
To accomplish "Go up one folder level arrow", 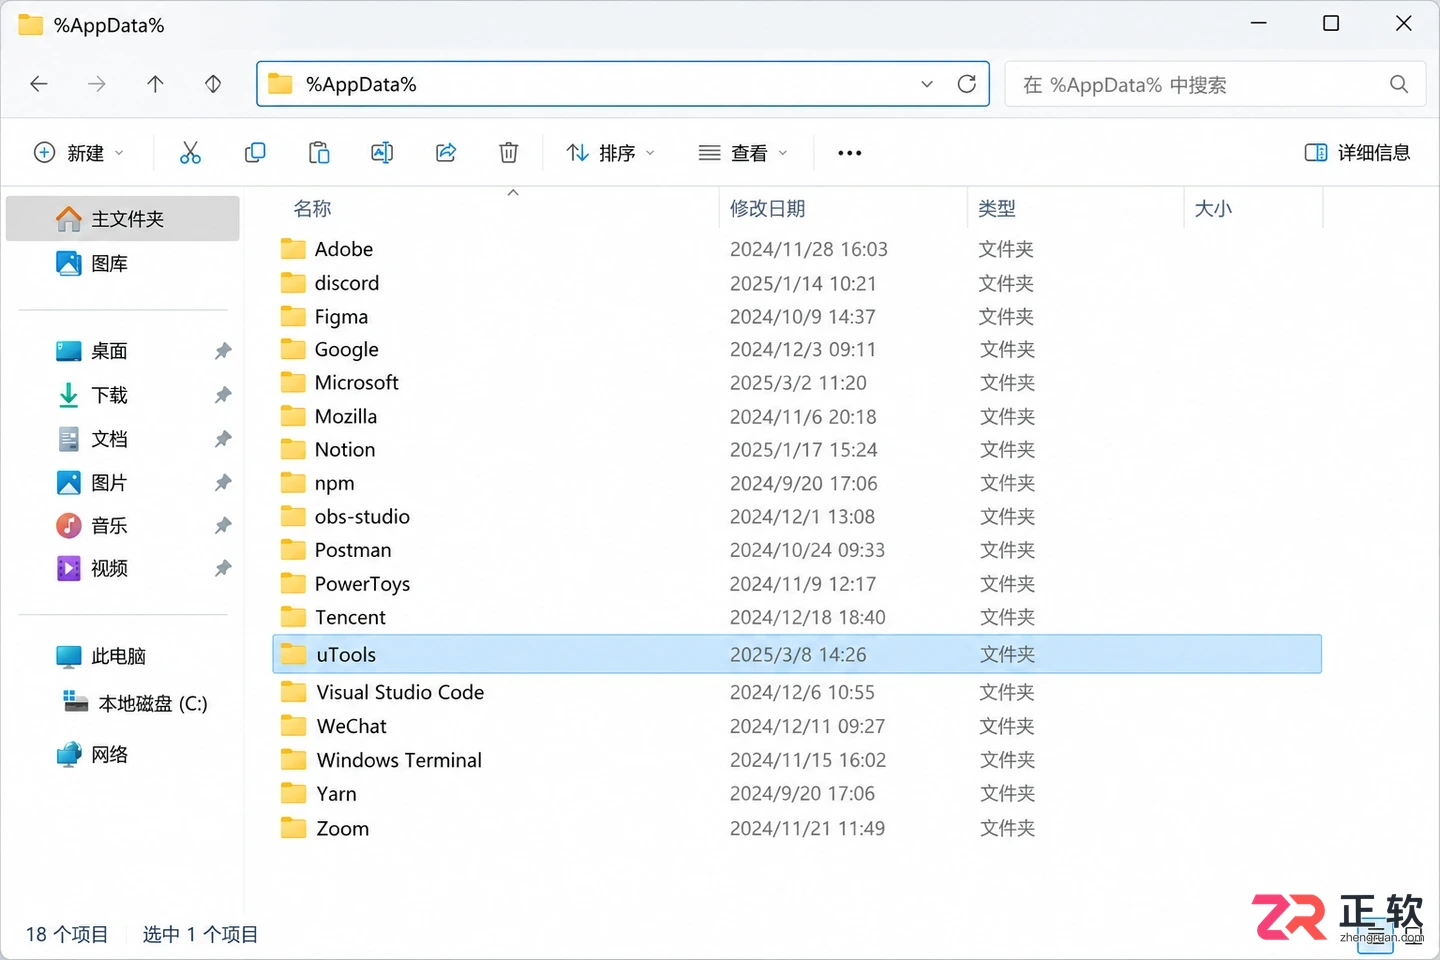I will (x=155, y=84).
